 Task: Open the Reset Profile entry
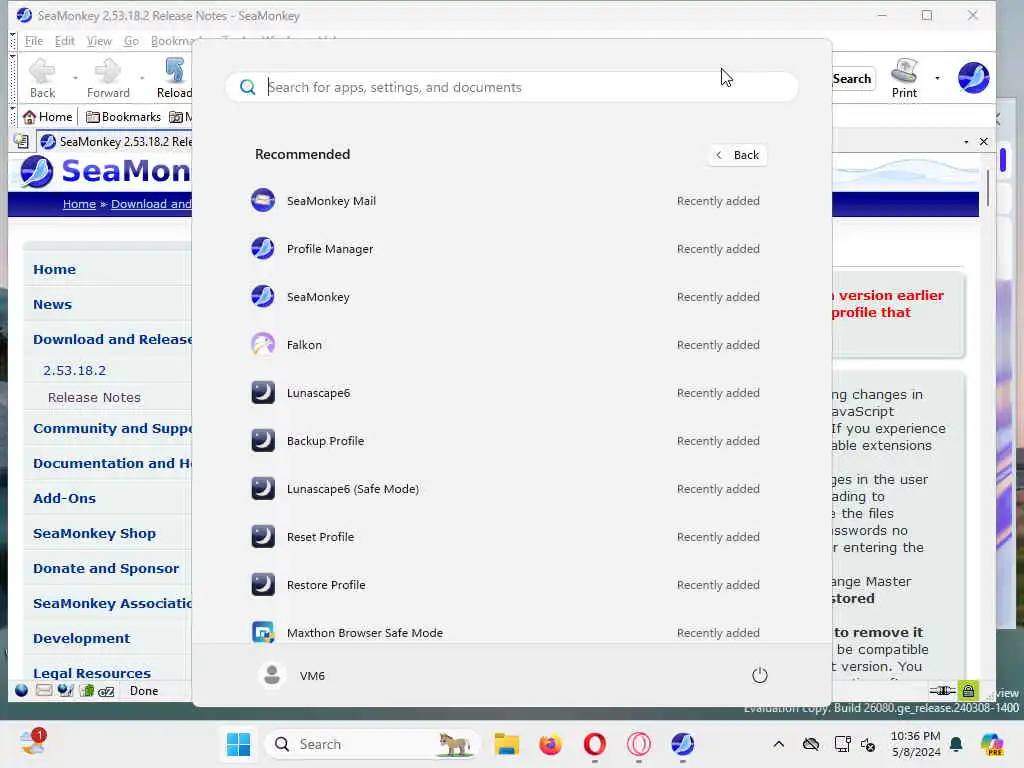click(507, 537)
